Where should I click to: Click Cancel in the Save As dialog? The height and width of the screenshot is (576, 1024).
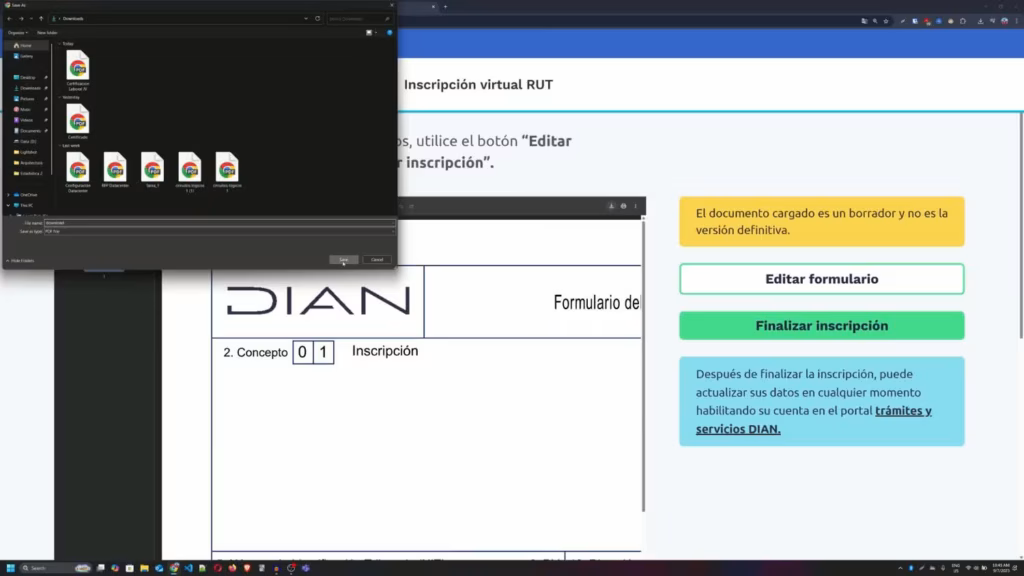pos(377,259)
